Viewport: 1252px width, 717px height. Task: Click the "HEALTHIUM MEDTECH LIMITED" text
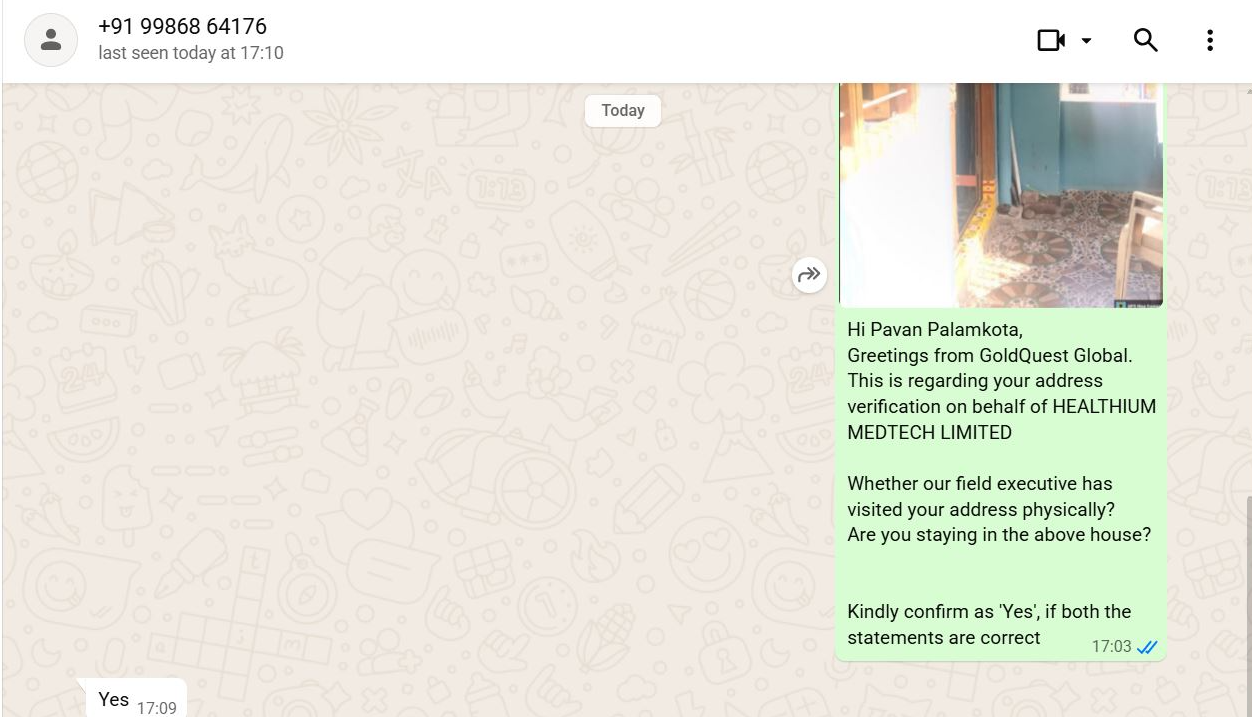(1001, 420)
